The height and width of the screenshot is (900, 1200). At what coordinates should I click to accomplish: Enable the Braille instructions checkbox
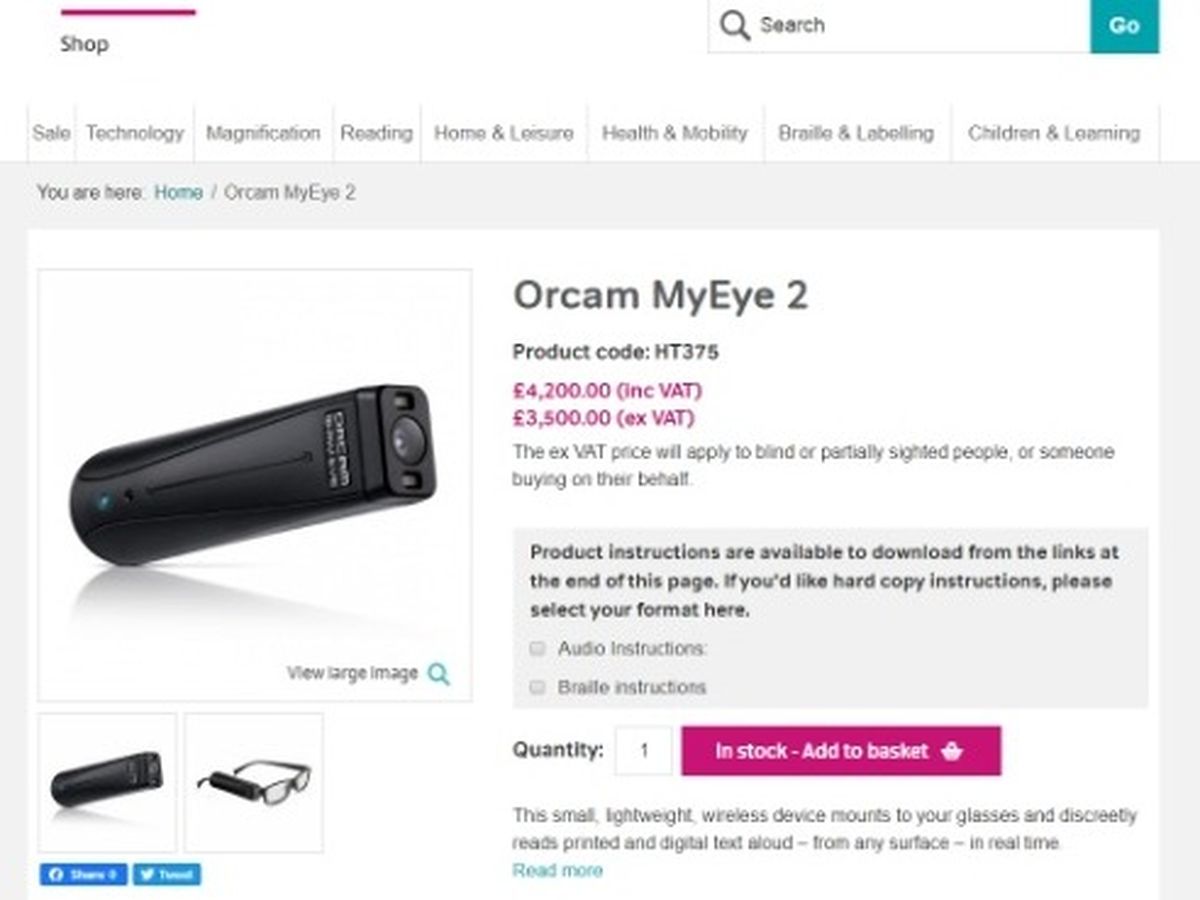point(538,687)
